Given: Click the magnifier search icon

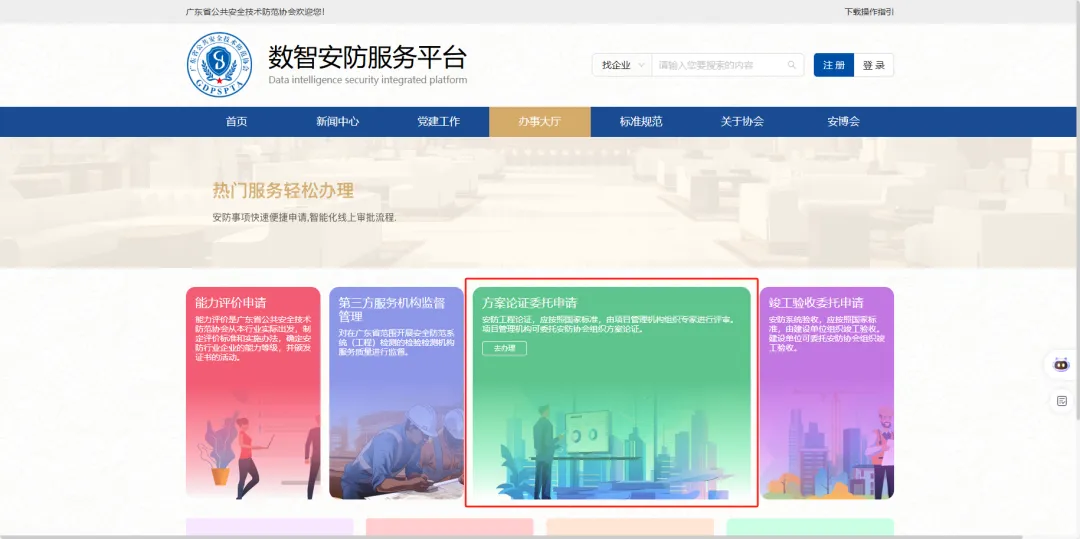Looking at the screenshot, I should (x=792, y=65).
